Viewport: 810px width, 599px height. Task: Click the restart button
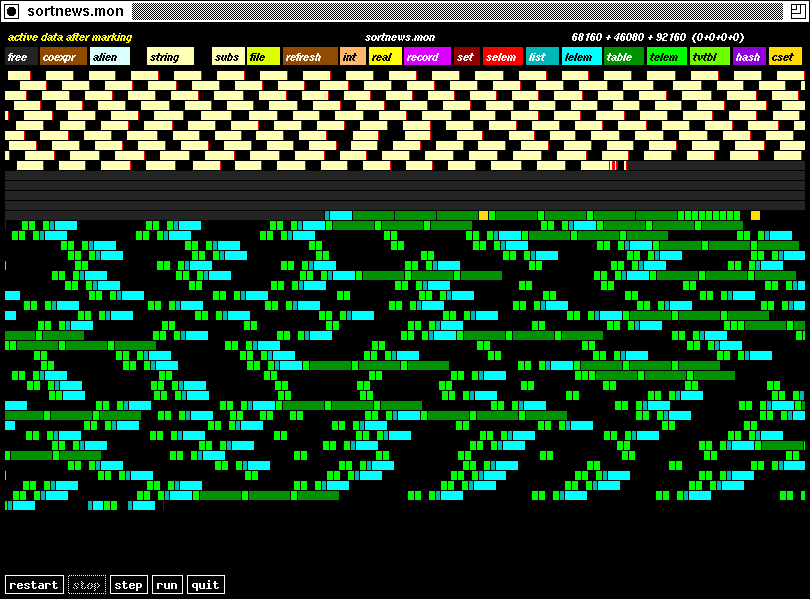[x=34, y=585]
